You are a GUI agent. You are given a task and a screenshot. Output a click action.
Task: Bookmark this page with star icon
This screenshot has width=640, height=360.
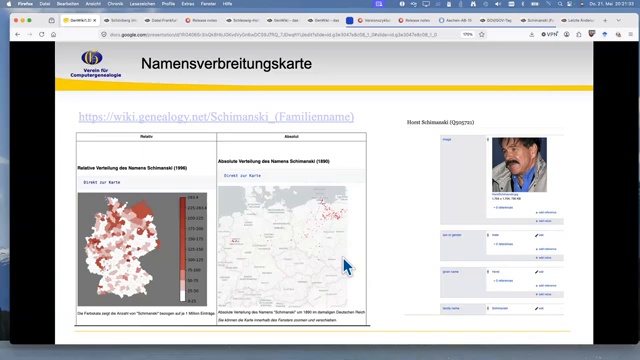pos(482,35)
